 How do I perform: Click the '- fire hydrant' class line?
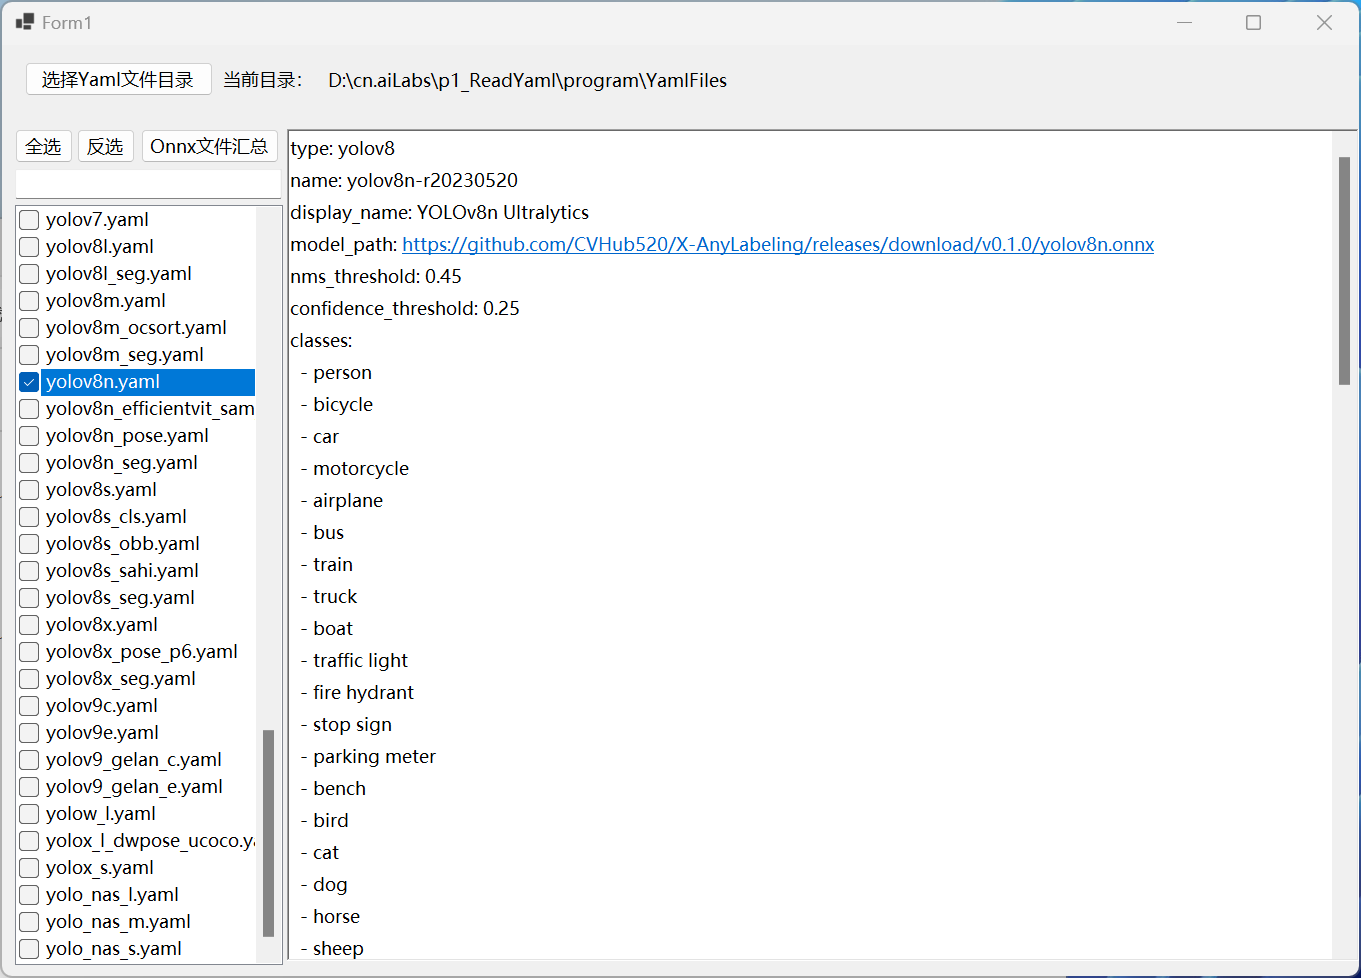point(357,692)
